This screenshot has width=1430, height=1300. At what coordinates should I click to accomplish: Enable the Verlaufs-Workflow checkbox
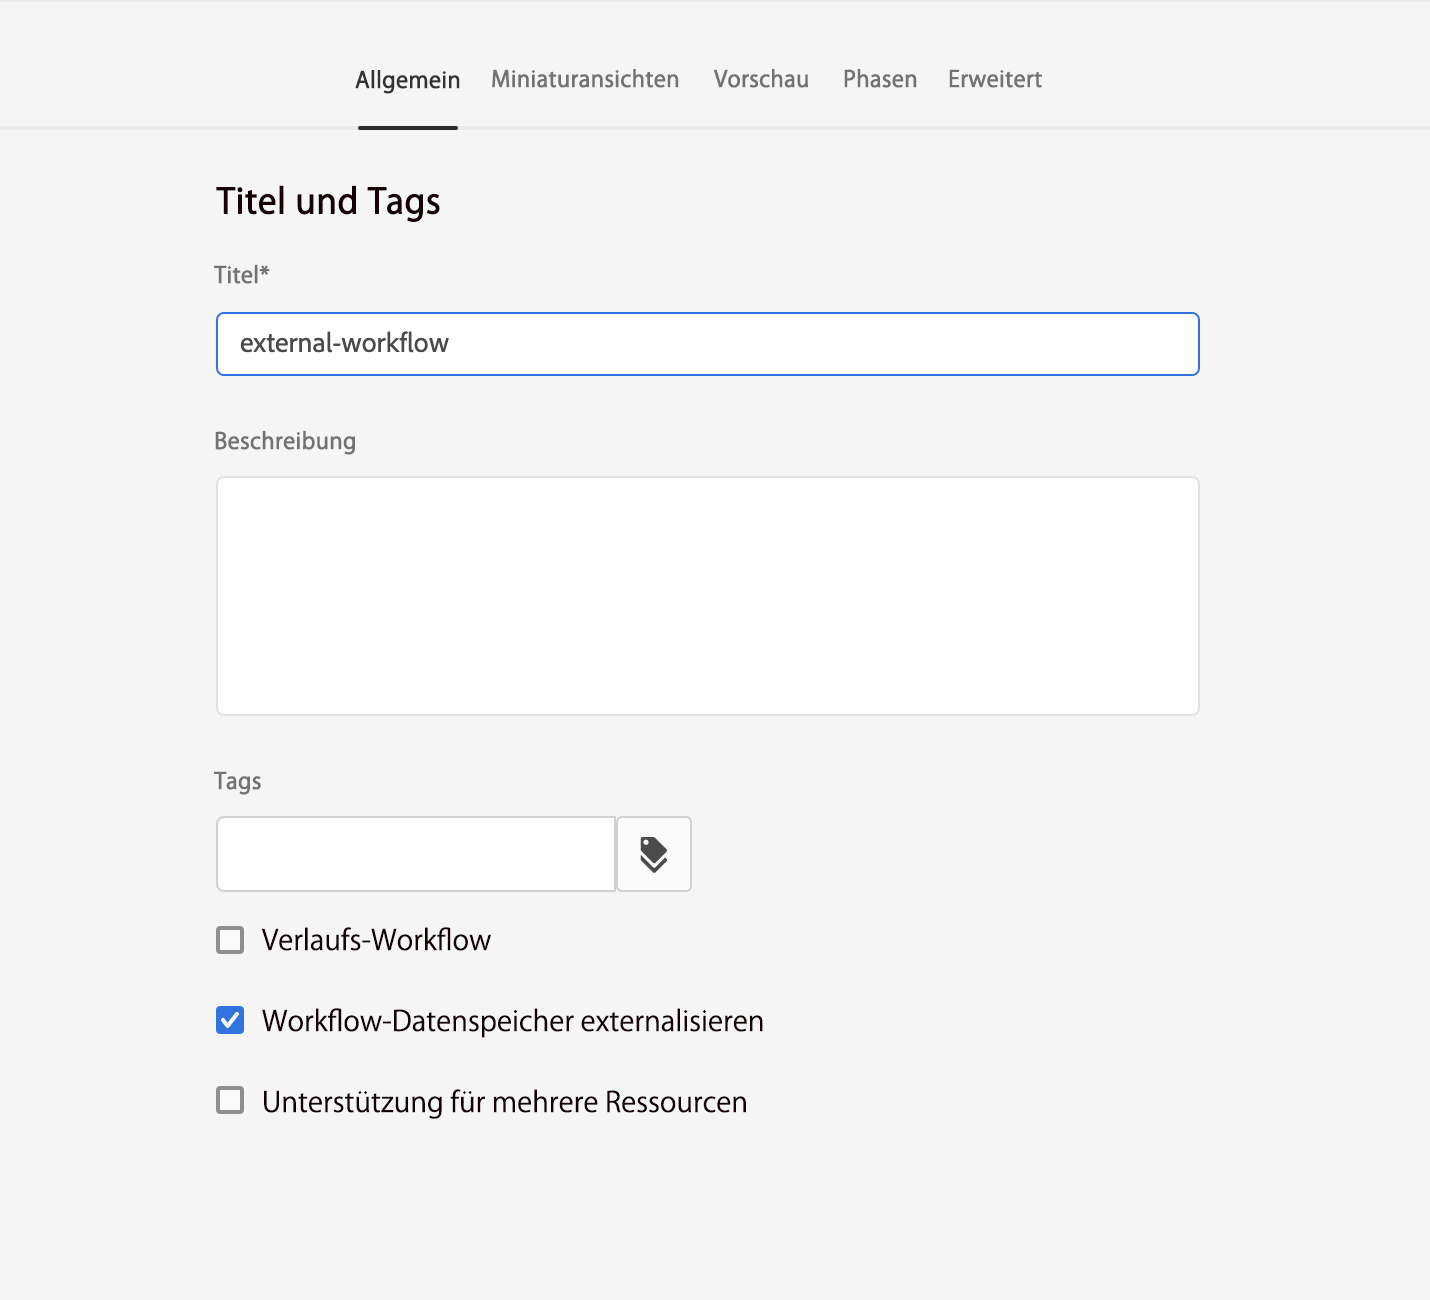(230, 940)
